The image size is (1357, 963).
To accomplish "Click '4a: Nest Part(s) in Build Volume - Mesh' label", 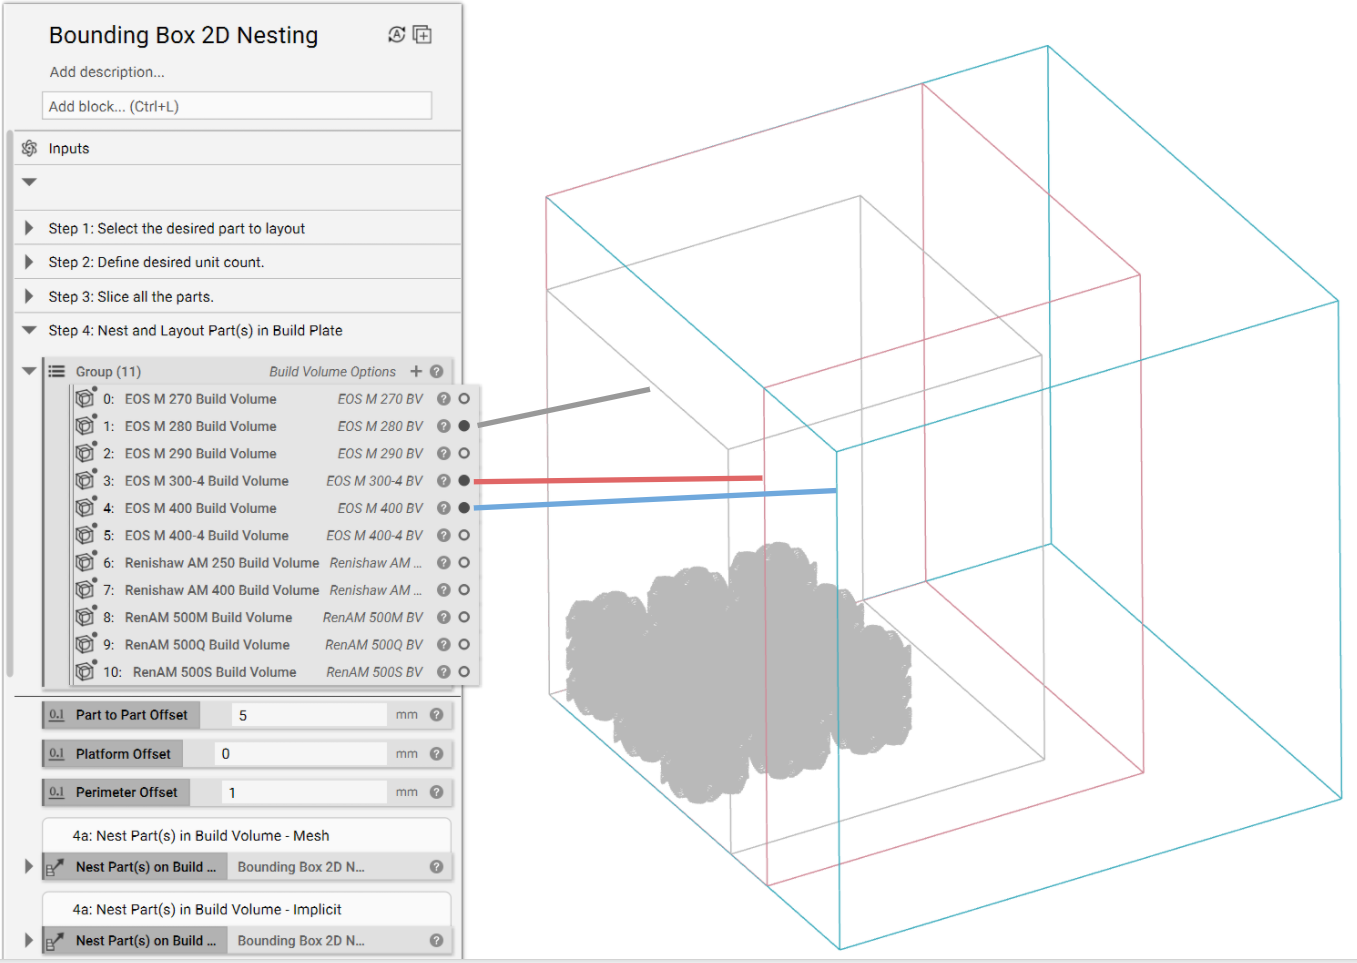I will [201, 836].
